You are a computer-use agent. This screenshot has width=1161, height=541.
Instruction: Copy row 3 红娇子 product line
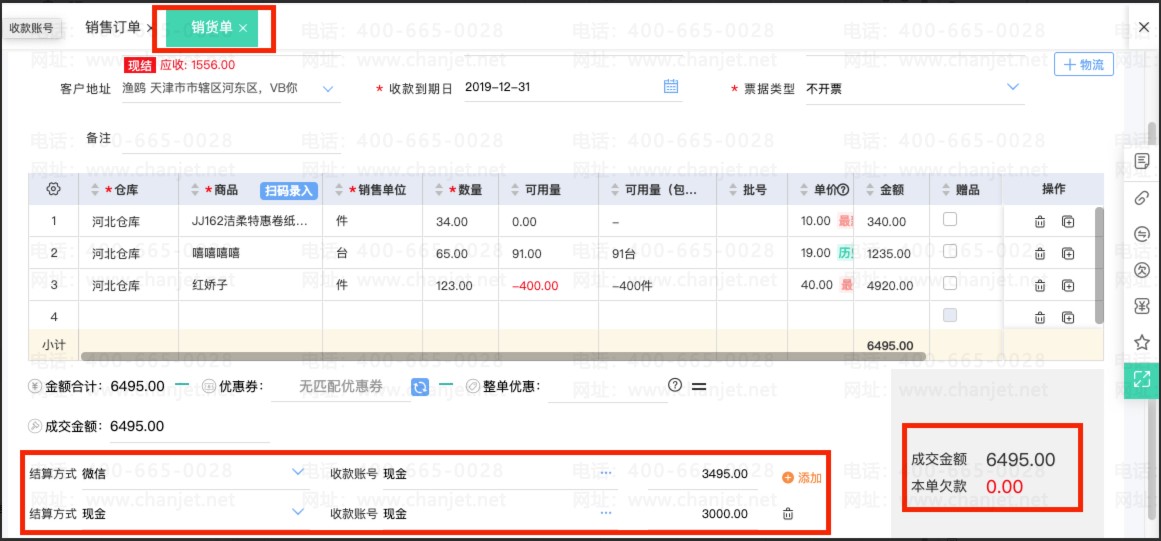(x=1068, y=285)
